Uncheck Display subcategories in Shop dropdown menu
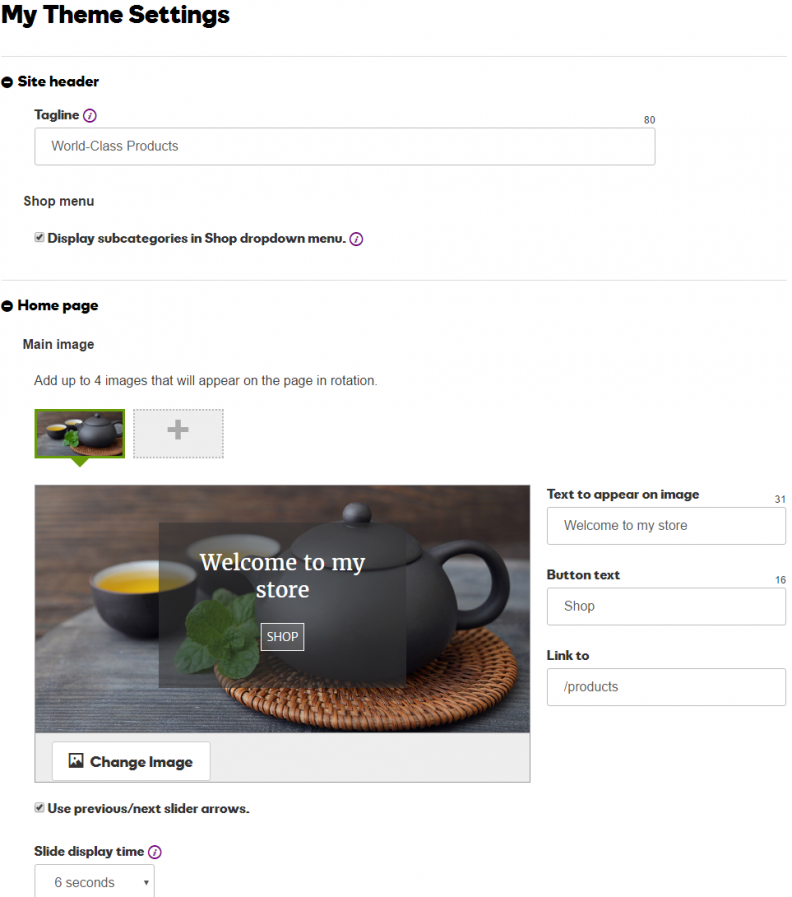 (x=39, y=237)
